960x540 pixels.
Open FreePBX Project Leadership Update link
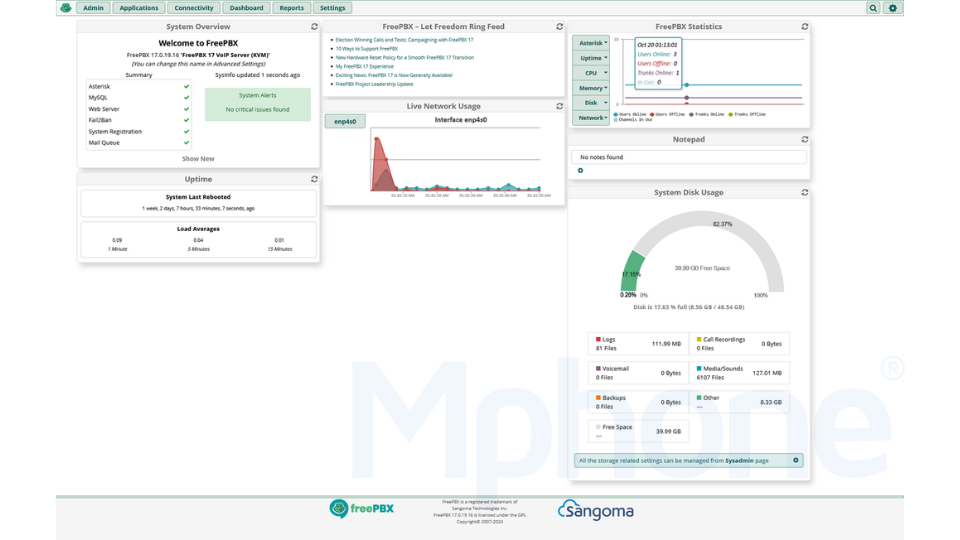coord(374,84)
